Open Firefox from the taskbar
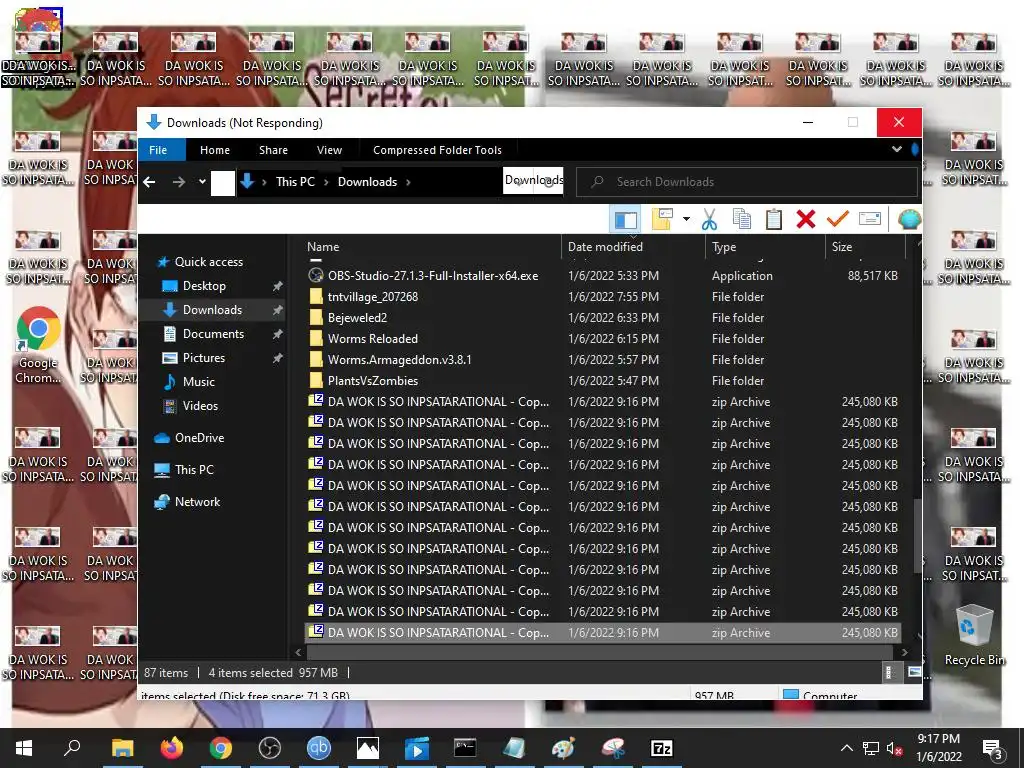 pyautogui.click(x=172, y=748)
